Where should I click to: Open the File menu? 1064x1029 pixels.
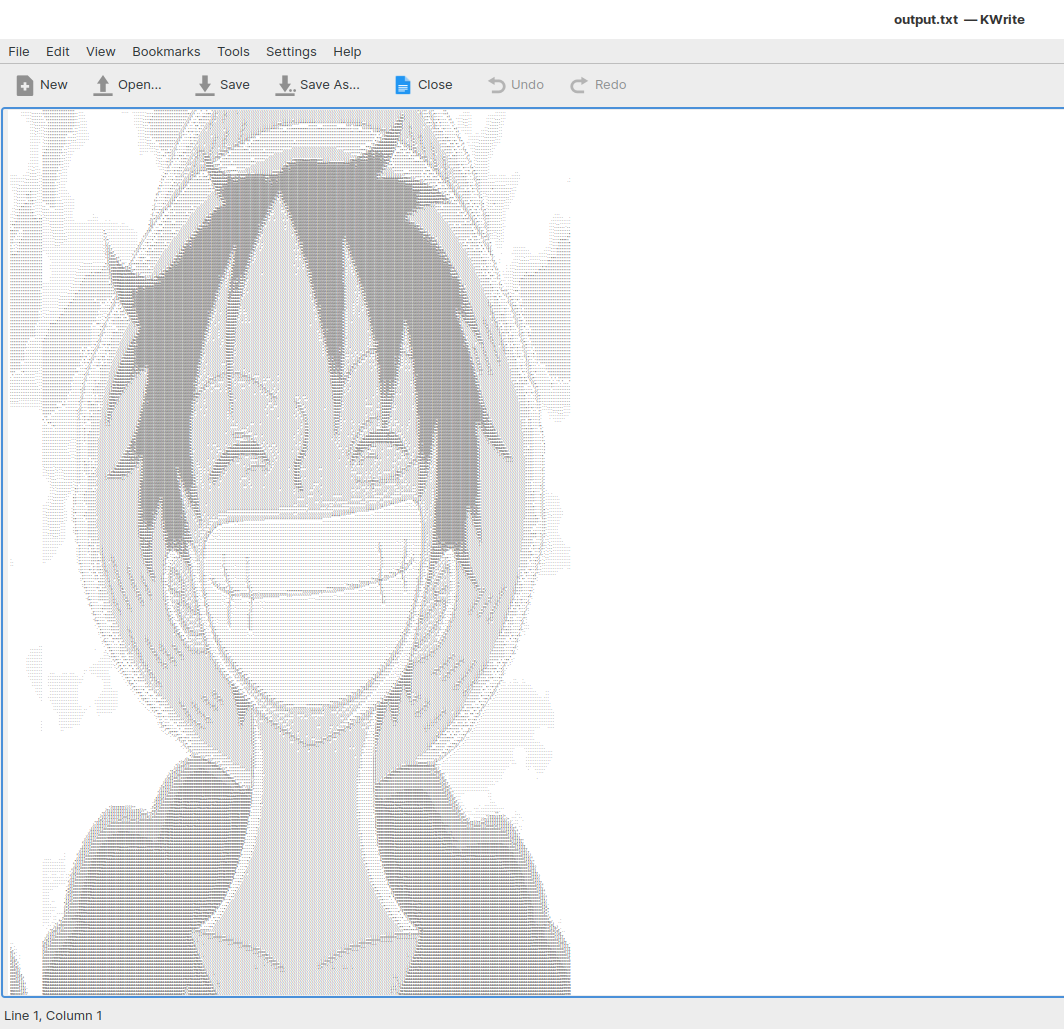point(18,51)
